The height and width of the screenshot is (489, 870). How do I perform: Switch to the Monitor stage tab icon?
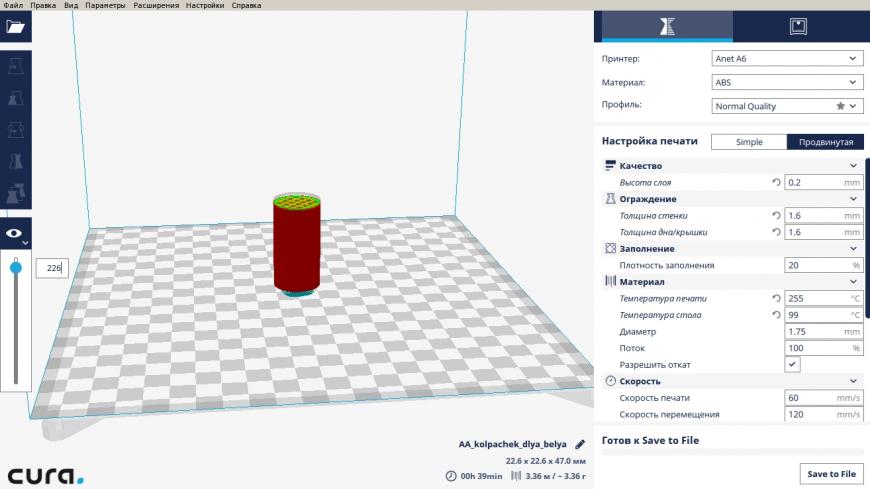pyautogui.click(x=798, y=26)
